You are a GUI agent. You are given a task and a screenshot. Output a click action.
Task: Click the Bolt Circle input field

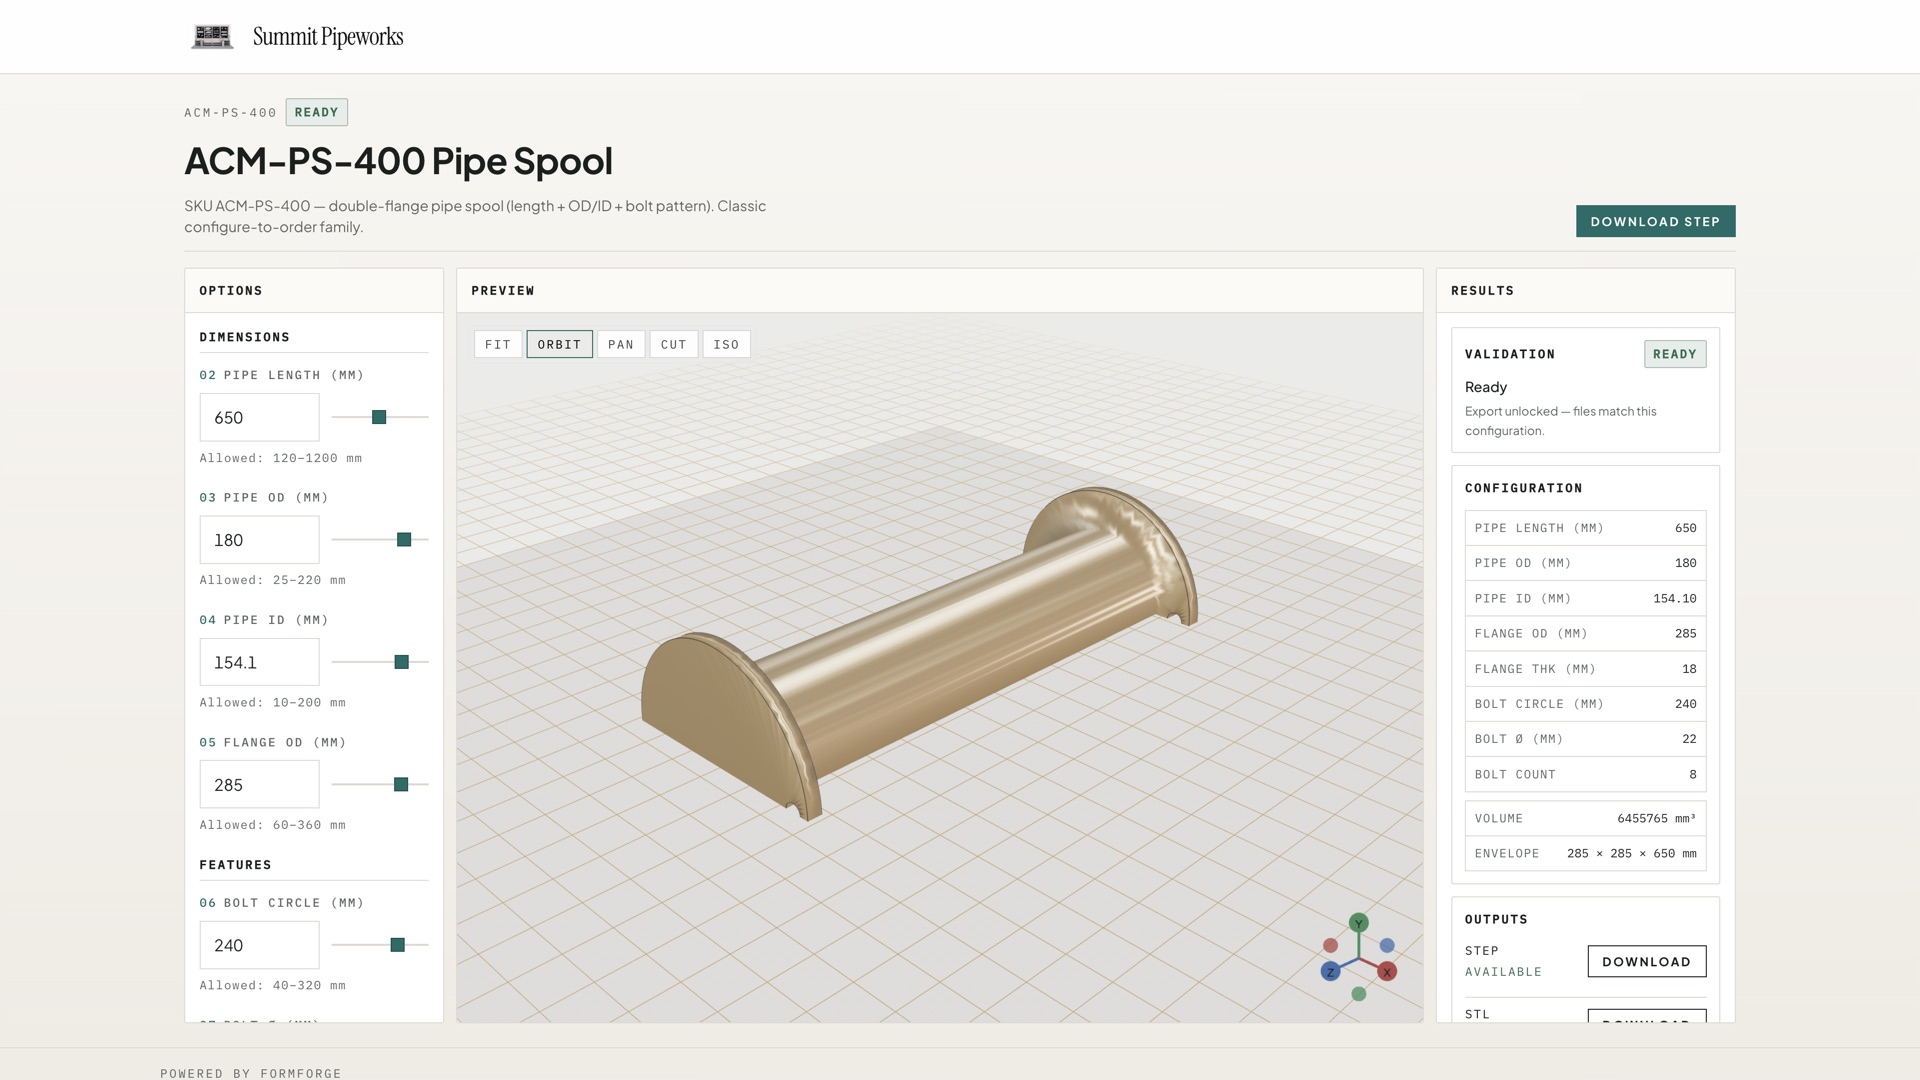[259, 945]
